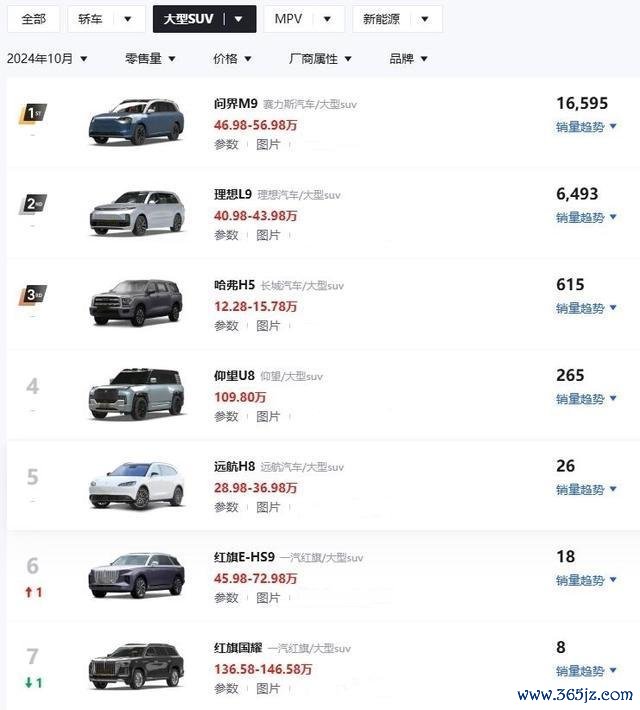Screen dimensions: 640x710
Task: Expand 销量趋势 for 哈弗H5
Action: click(586, 308)
